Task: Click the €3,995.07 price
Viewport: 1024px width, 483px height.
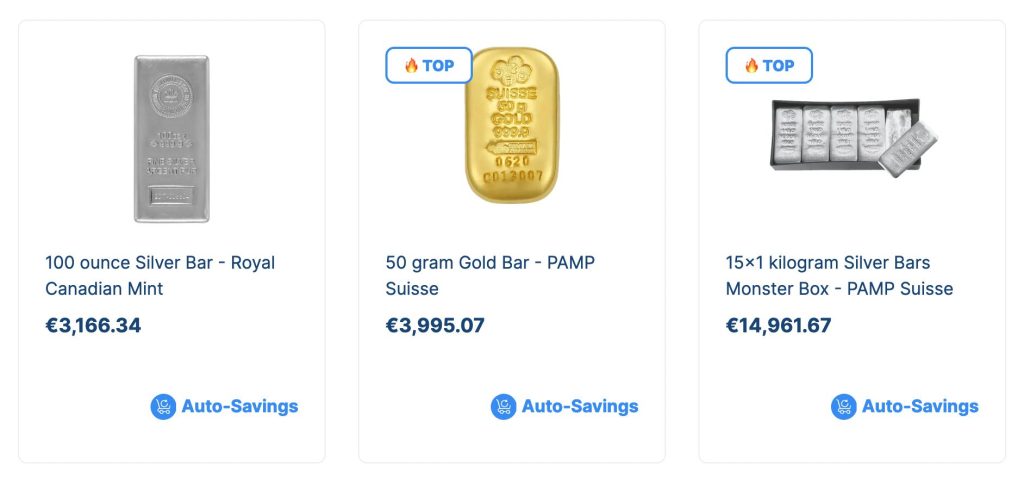Action: coord(435,326)
